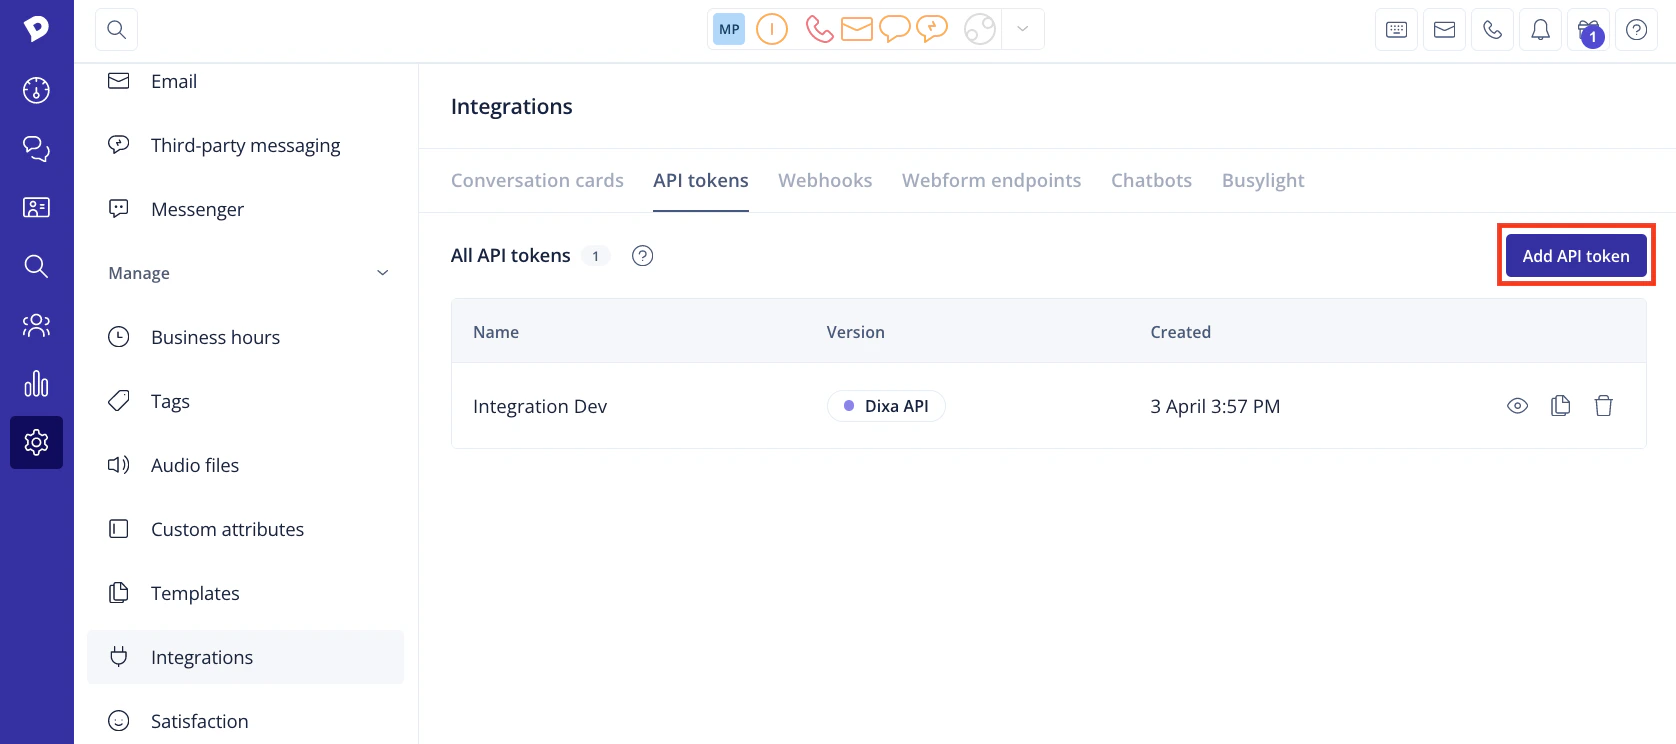Select the API tokens tab

coord(701,180)
